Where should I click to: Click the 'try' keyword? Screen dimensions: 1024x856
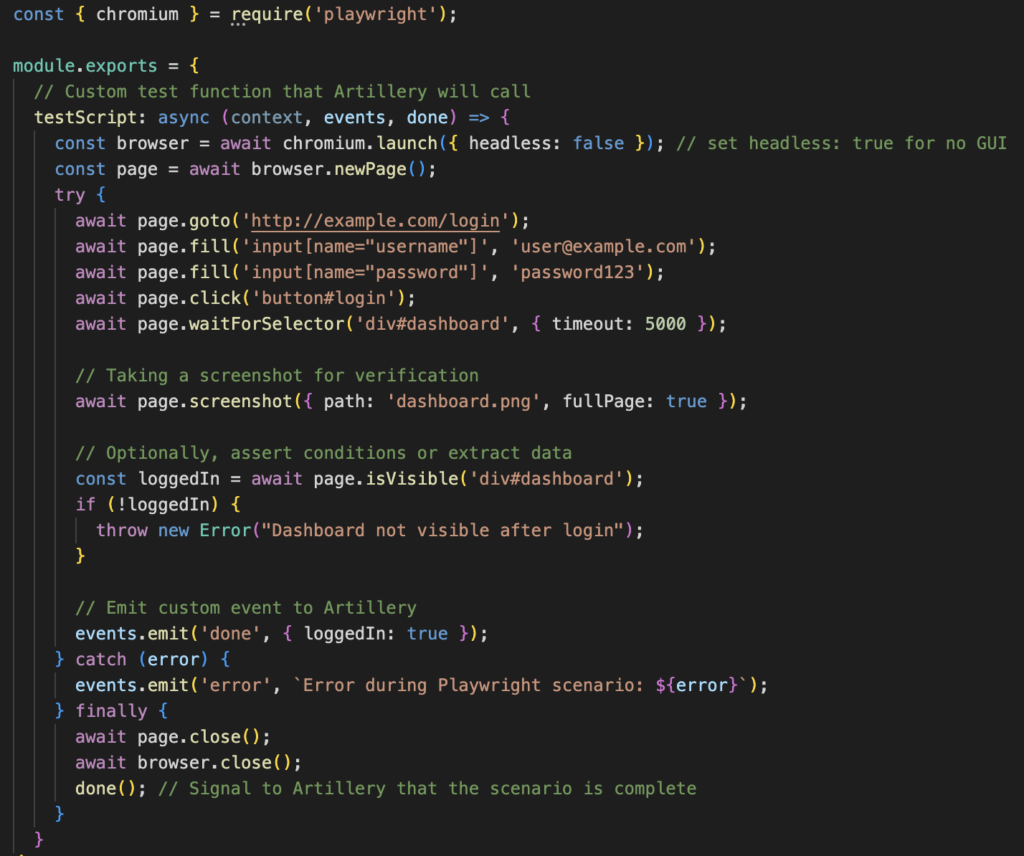[70, 195]
